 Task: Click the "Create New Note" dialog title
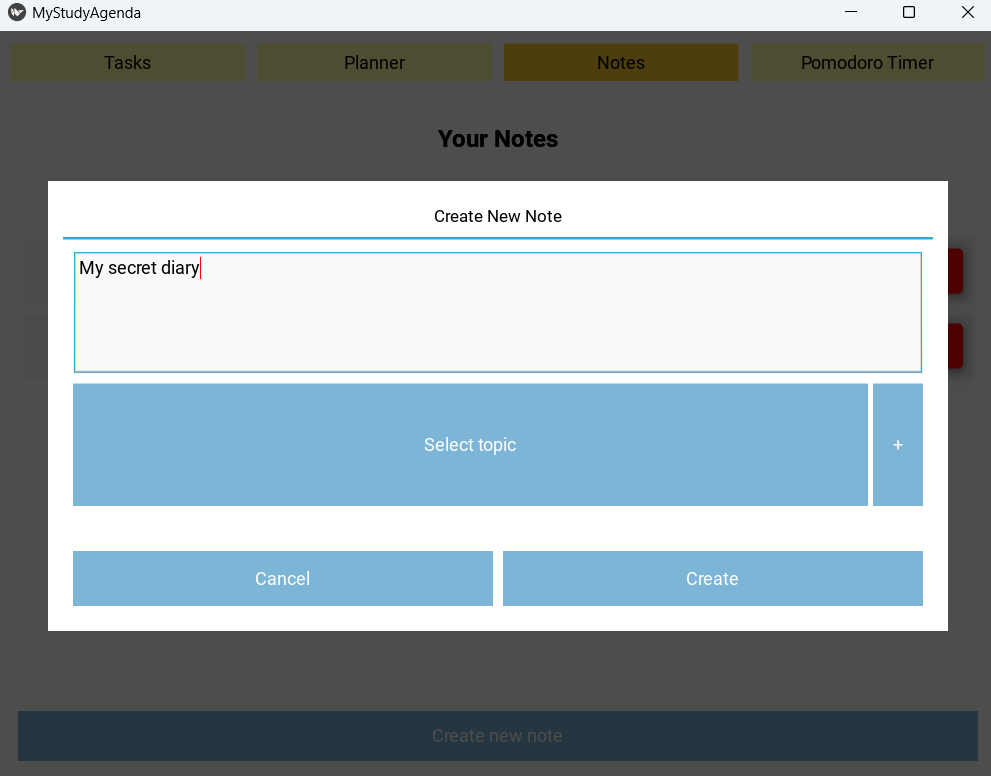pyautogui.click(x=497, y=217)
